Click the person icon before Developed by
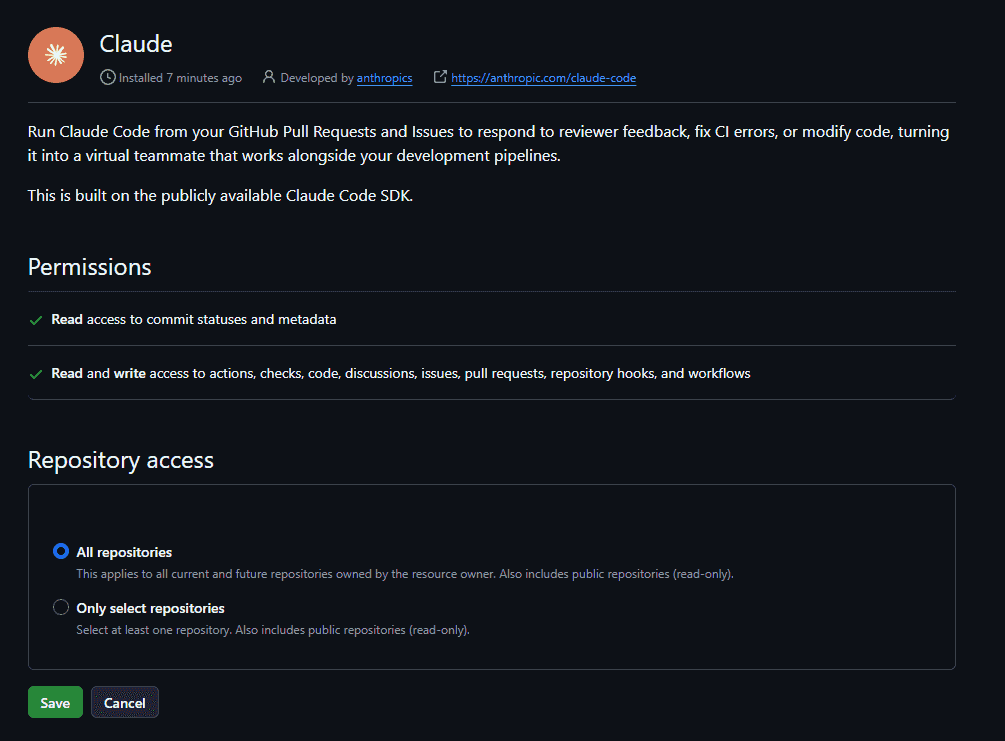Image resolution: width=1005 pixels, height=741 pixels. click(x=269, y=77)
